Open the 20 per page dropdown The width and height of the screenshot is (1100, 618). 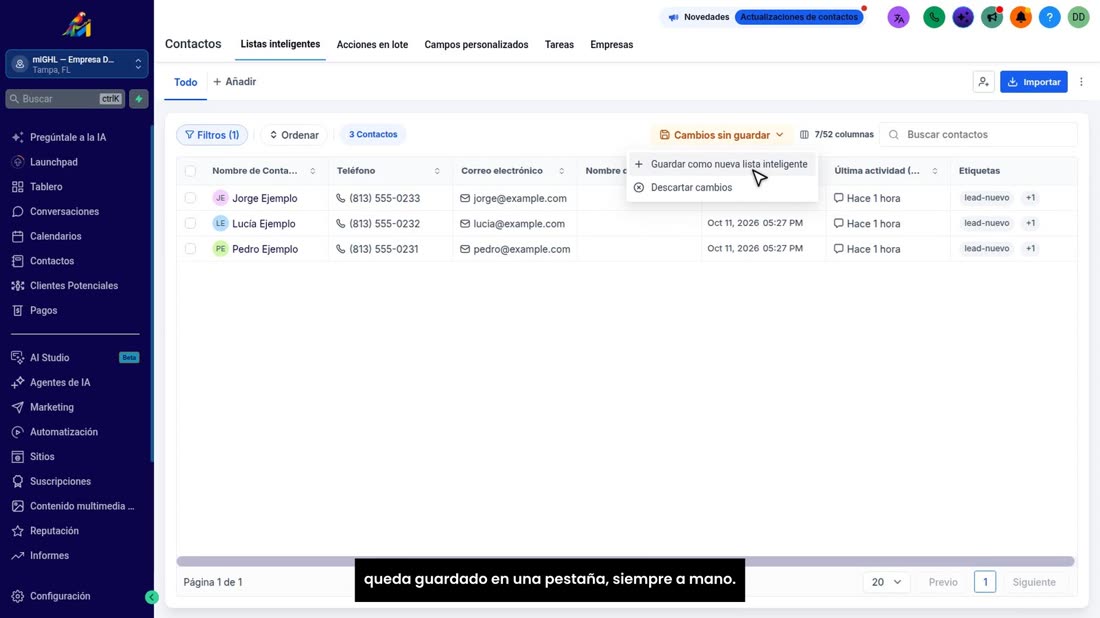pos(885,582)
